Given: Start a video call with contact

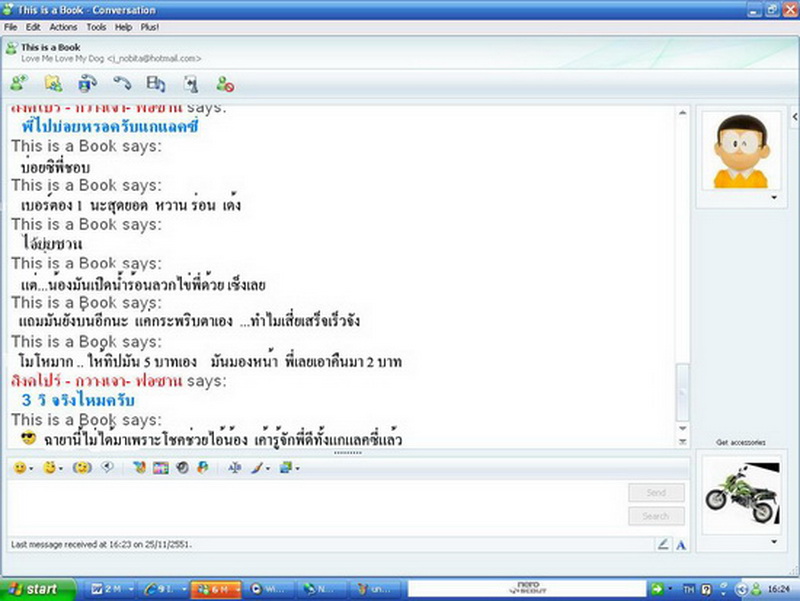Looking at the screenshot, I should coord(87,84).
